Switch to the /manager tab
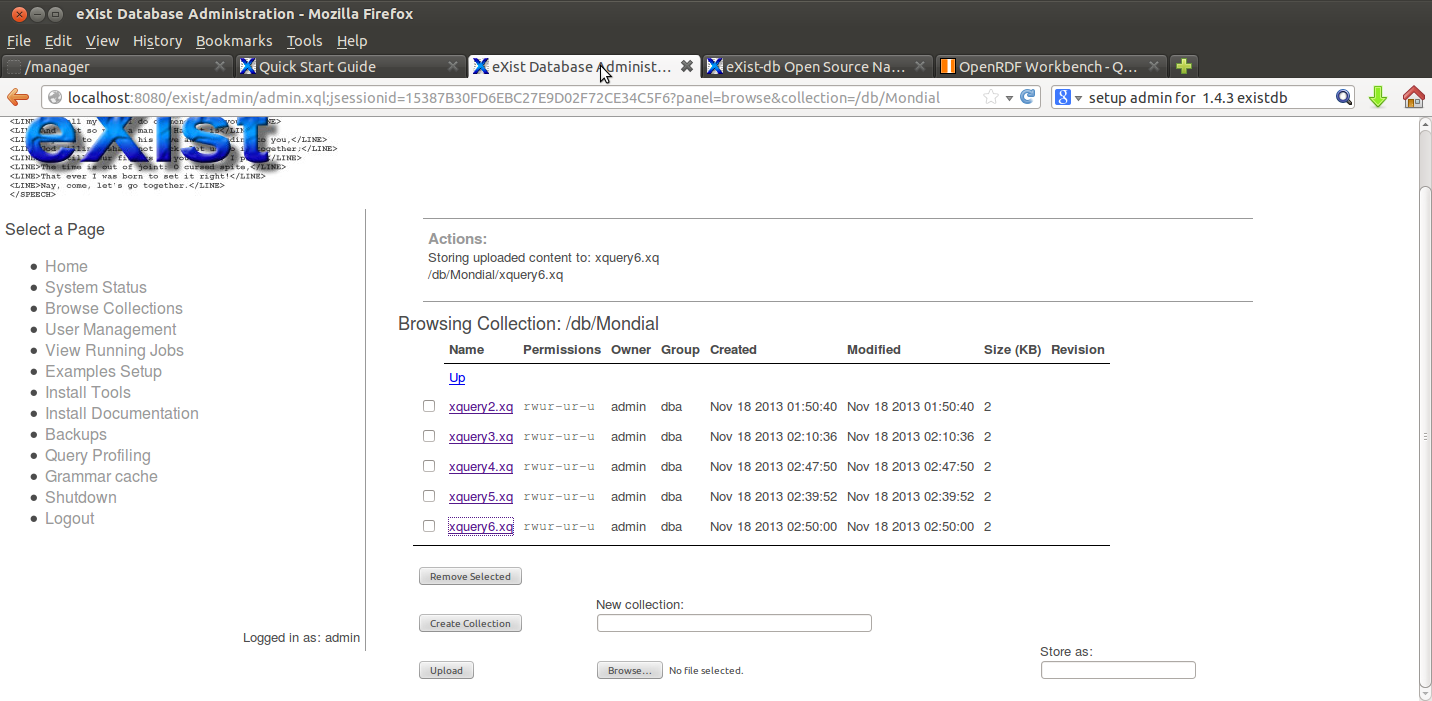Screen dimensions: 1432x701 pyautogui.click(x=116, y=67)
